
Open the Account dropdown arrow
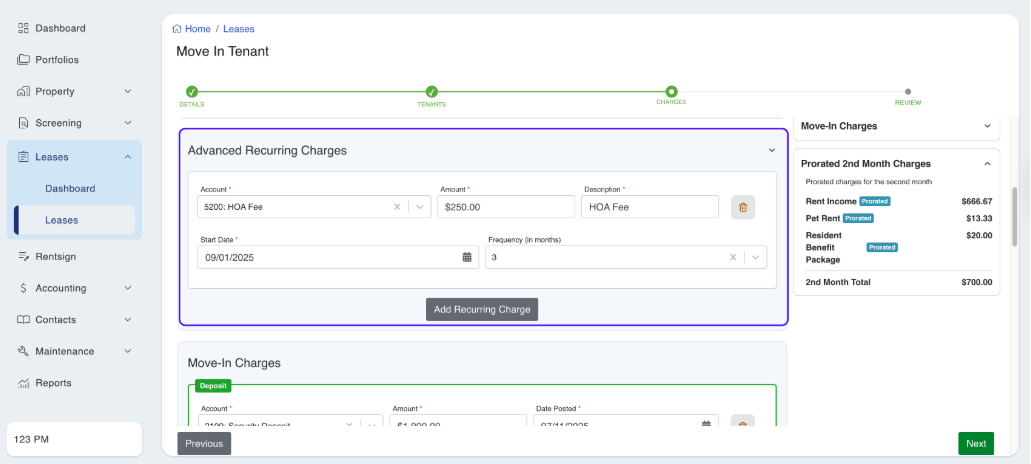tap(420, 207)
